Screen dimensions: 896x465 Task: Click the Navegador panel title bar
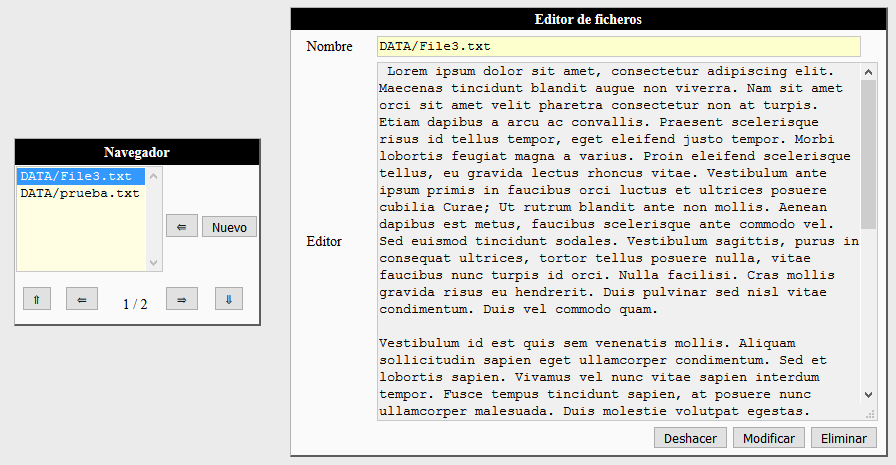[x=137, y=152]
